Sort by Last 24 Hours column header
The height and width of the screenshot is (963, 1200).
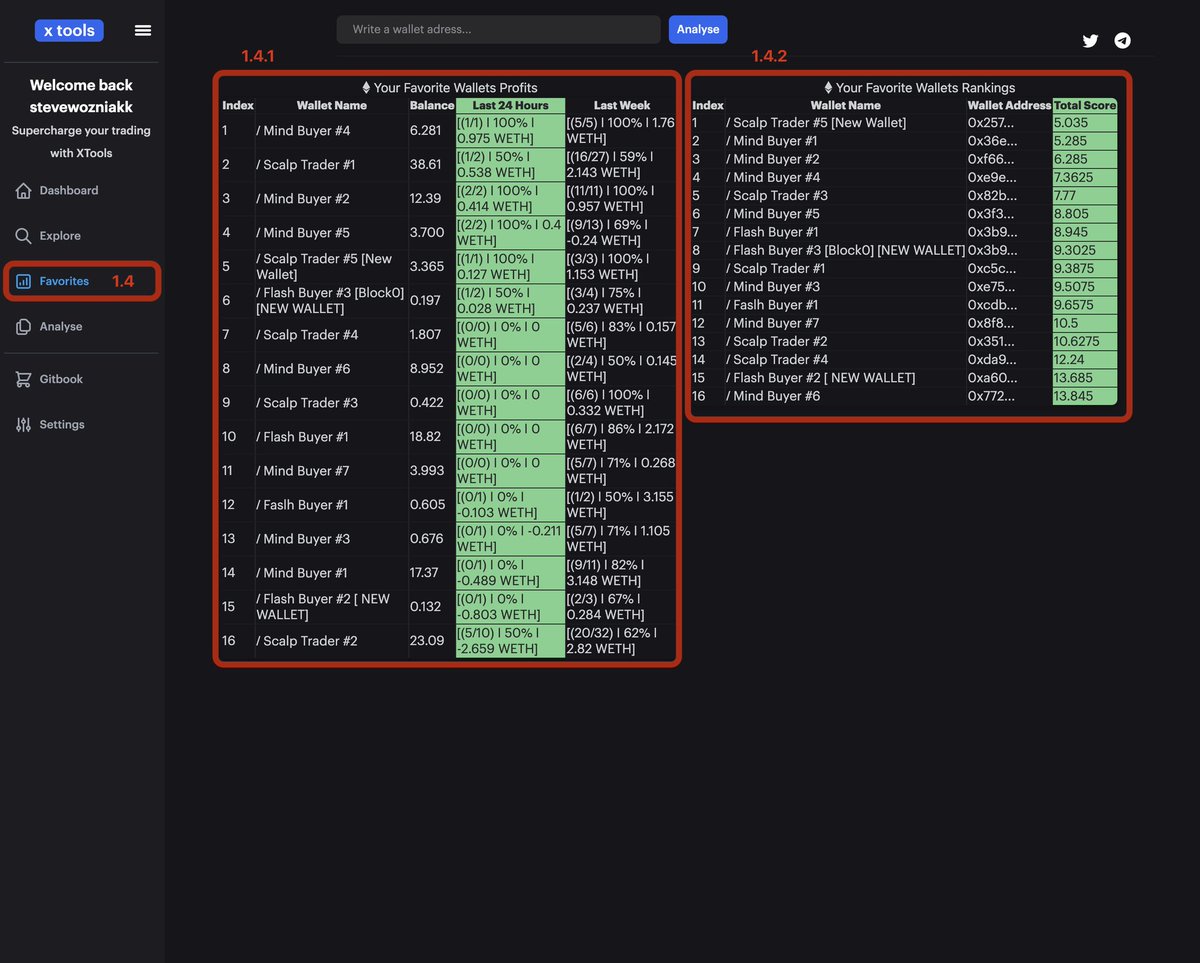click(x=510, y=105)
